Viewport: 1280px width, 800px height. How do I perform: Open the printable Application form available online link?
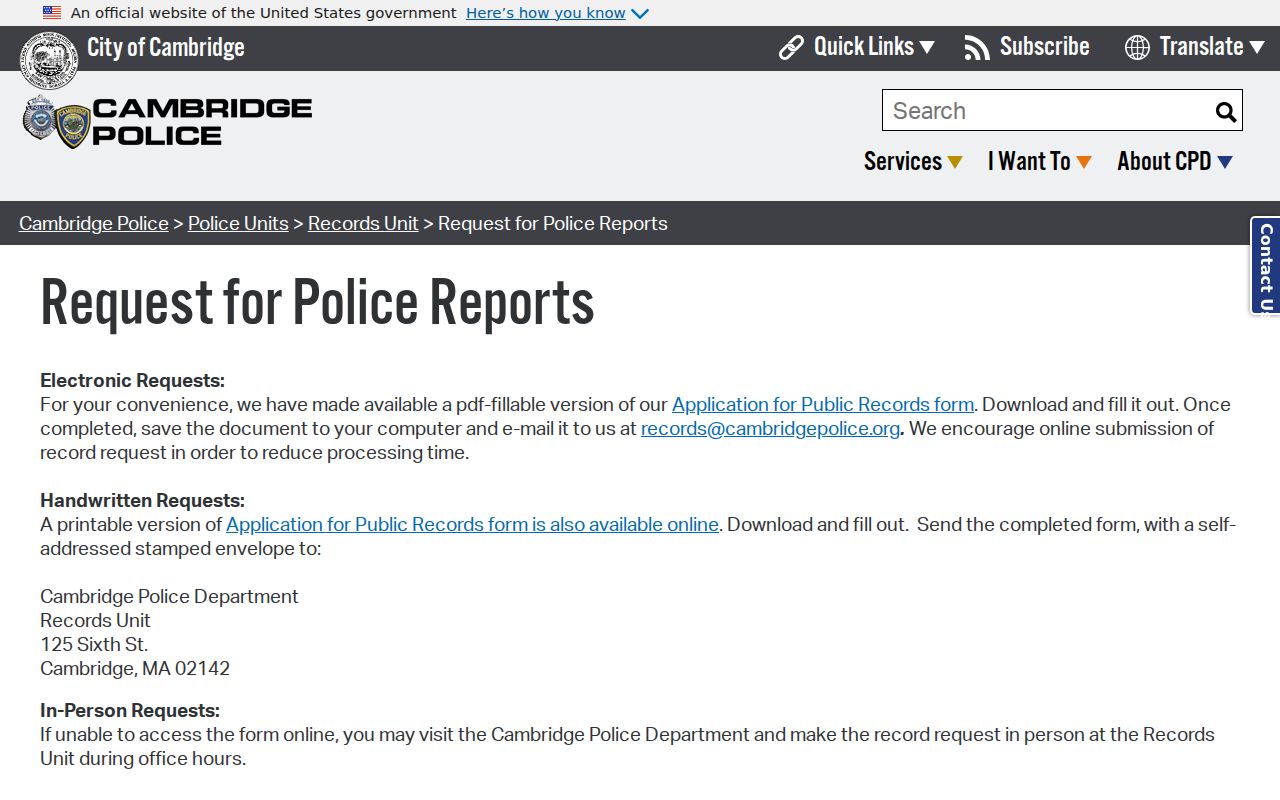point(472,524)
